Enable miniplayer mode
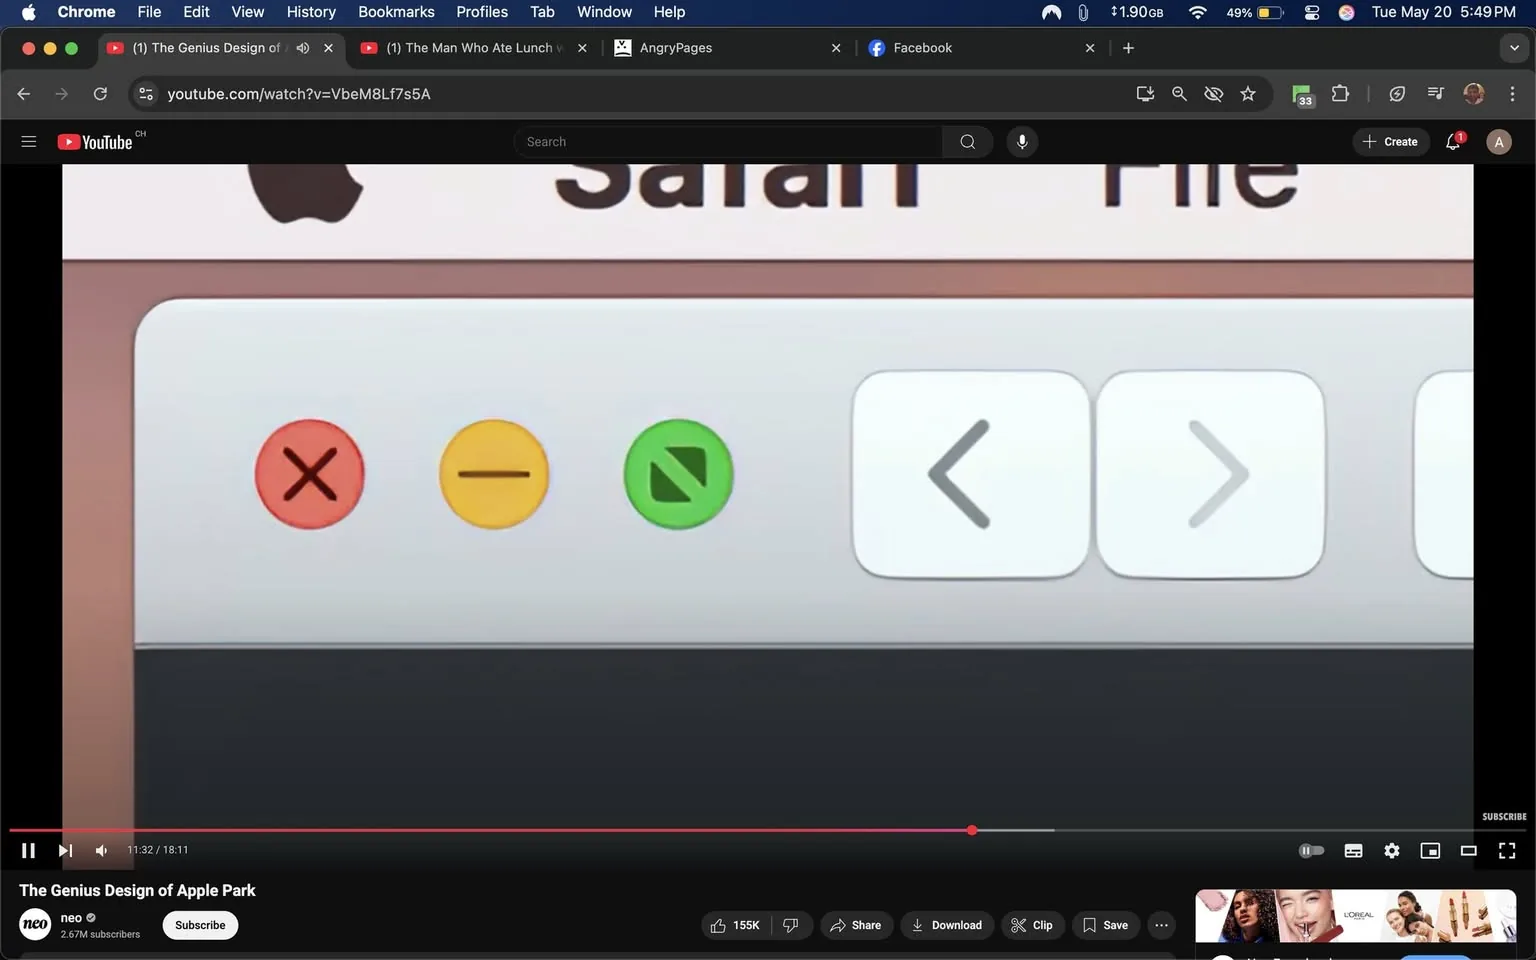The image size is (1536, 960). (x=1430, y=850)
